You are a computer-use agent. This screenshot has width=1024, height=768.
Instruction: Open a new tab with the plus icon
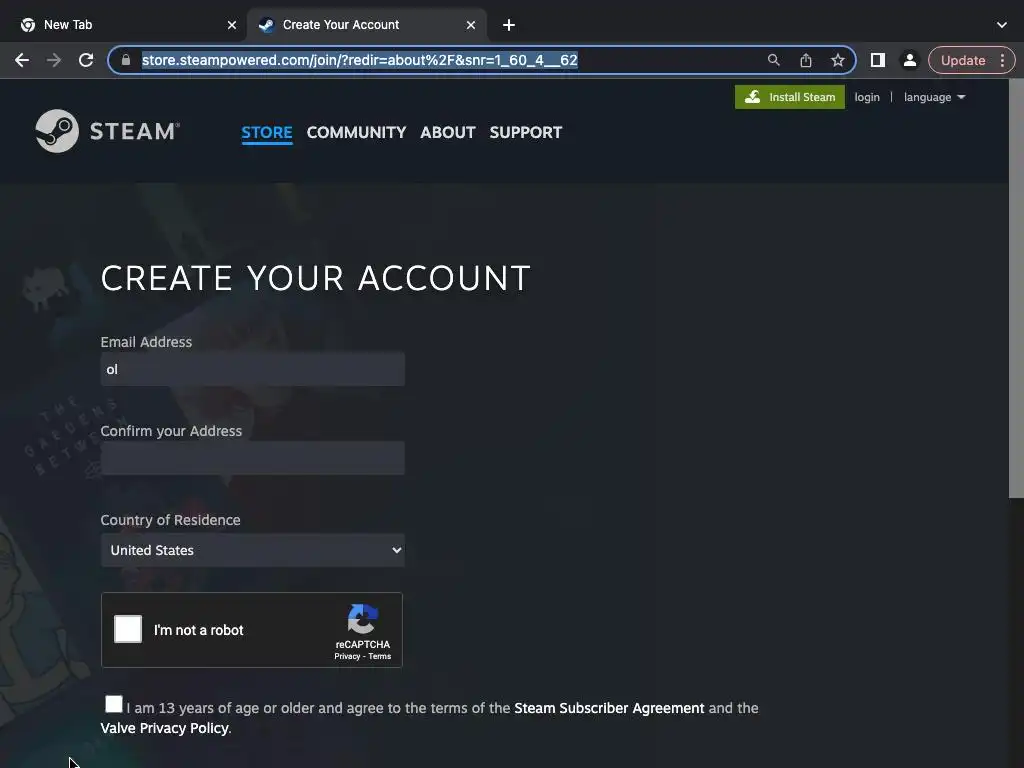click(509, 25)
